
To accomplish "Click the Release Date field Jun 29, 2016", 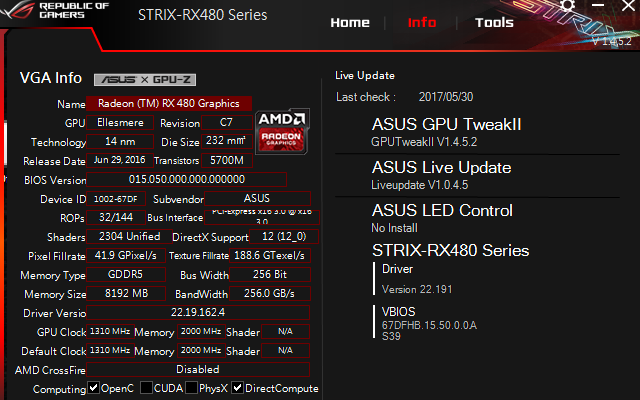I will pyautogui.click(x=120, y=160).
